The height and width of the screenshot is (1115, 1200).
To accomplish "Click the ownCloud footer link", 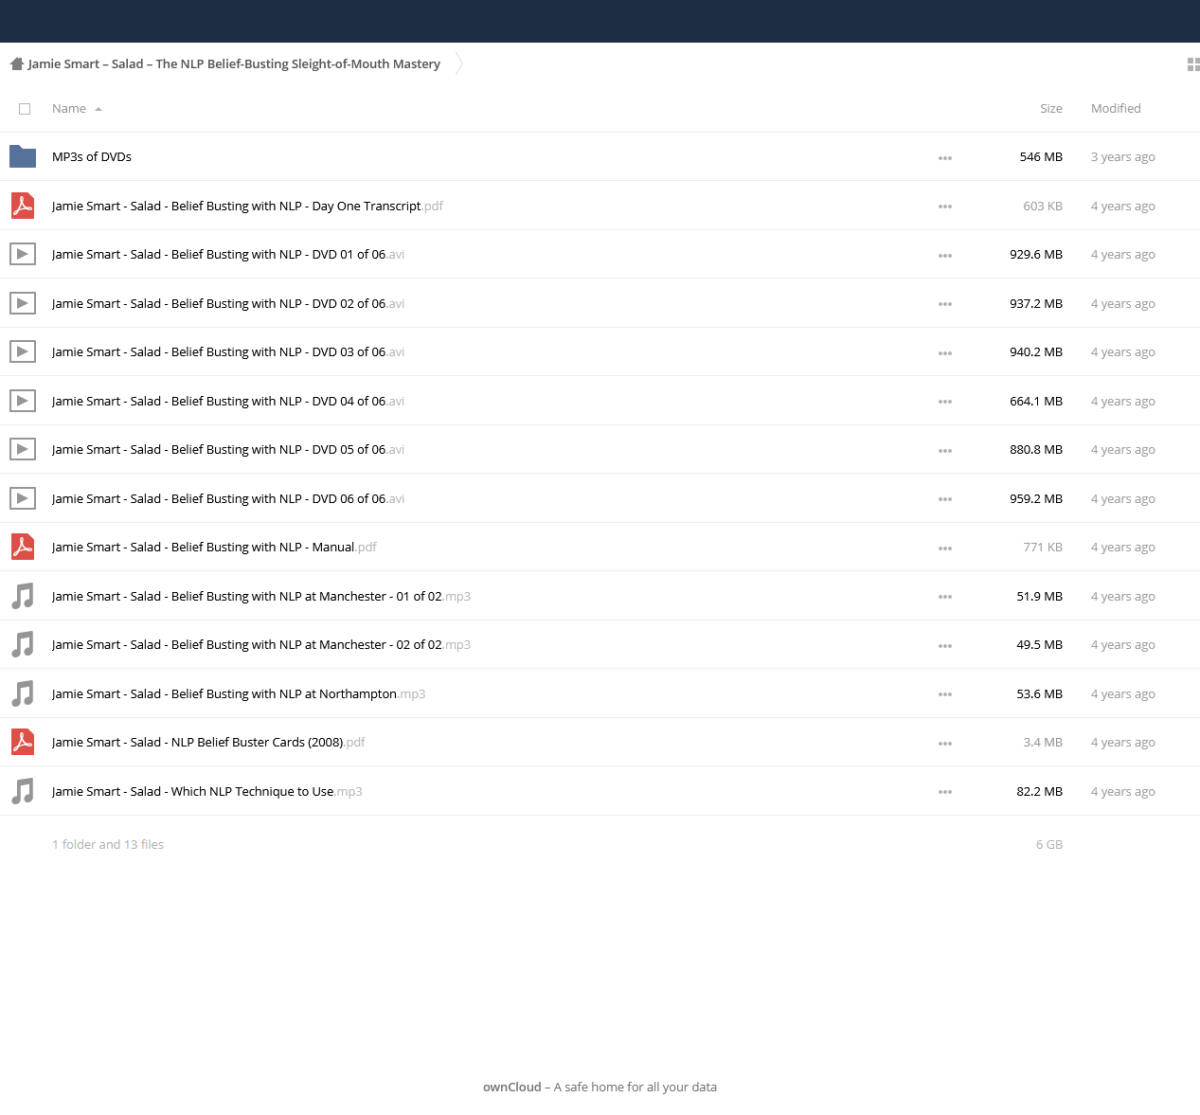I will [x=512, y=1087].
